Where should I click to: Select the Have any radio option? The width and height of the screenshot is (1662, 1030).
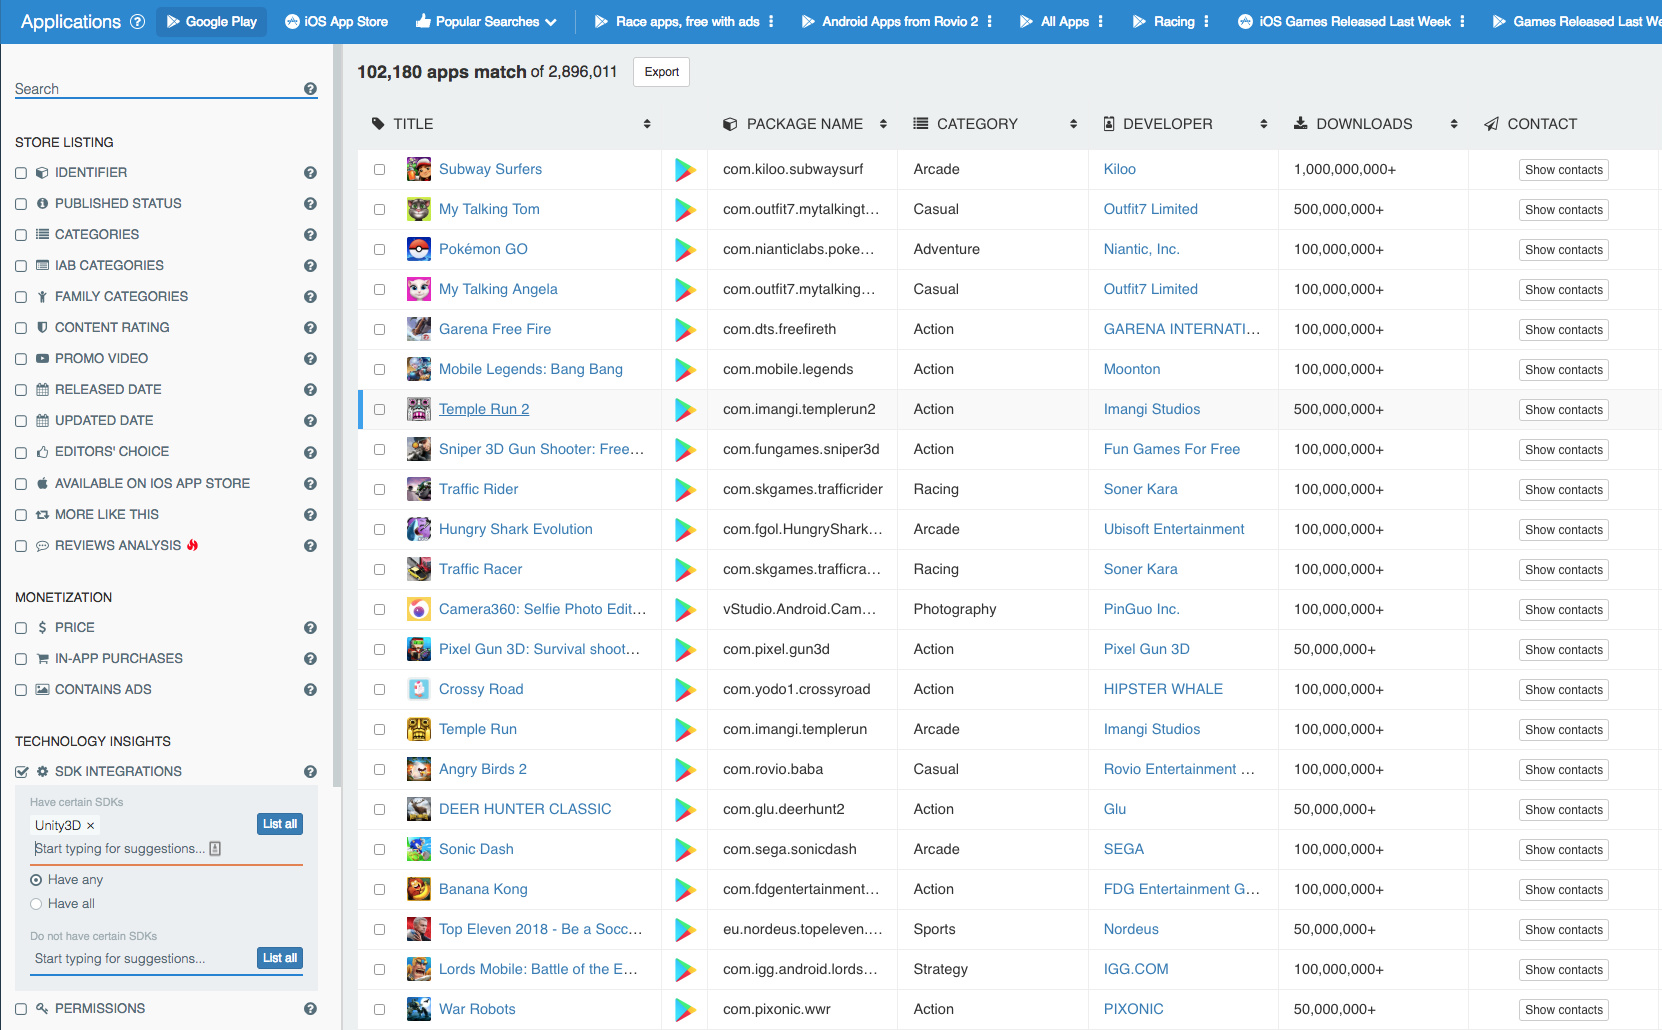[x=36, y=880]
